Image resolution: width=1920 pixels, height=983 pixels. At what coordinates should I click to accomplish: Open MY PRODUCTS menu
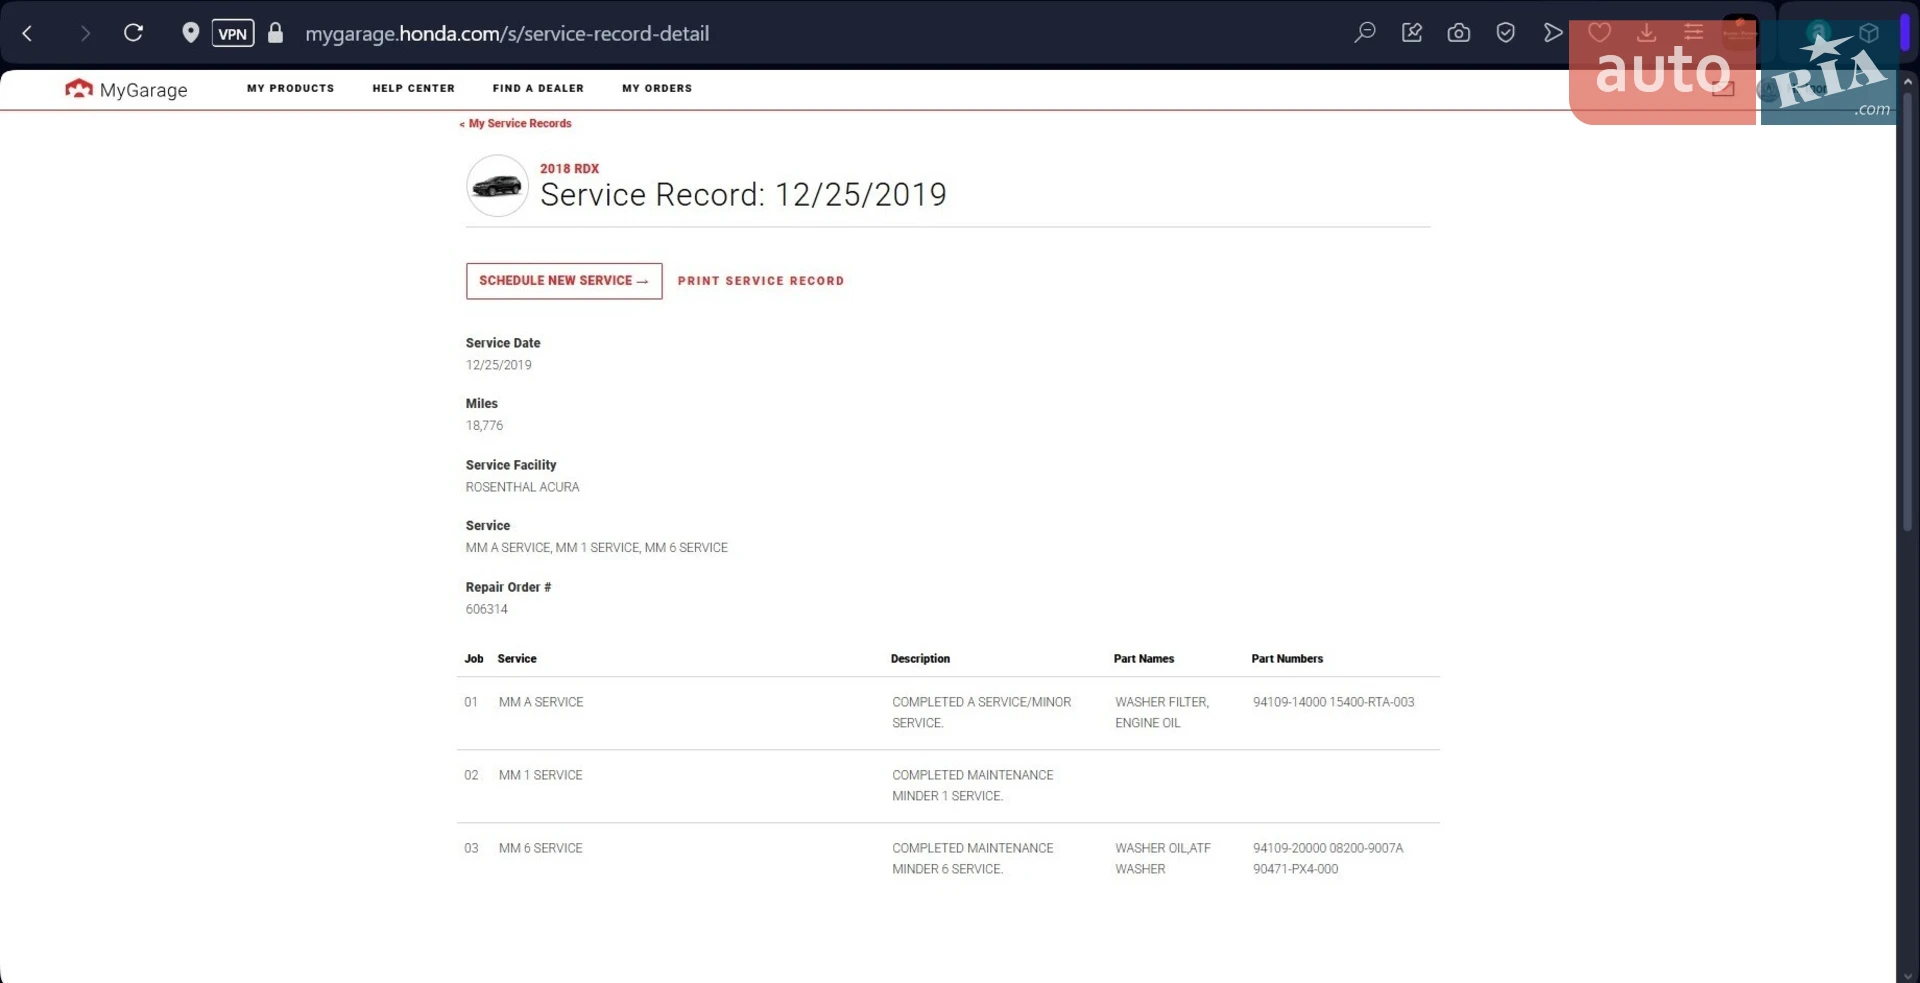click(291, 88)
